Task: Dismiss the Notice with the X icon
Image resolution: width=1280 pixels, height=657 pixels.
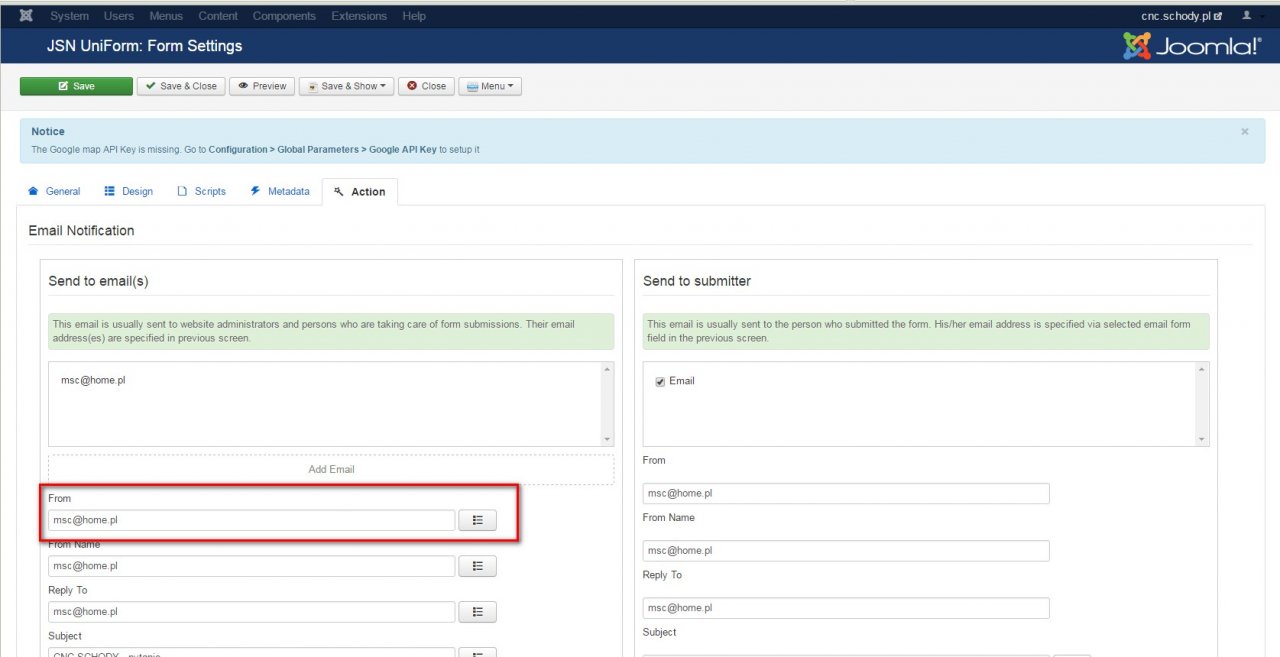Action: pos(1245,131)
